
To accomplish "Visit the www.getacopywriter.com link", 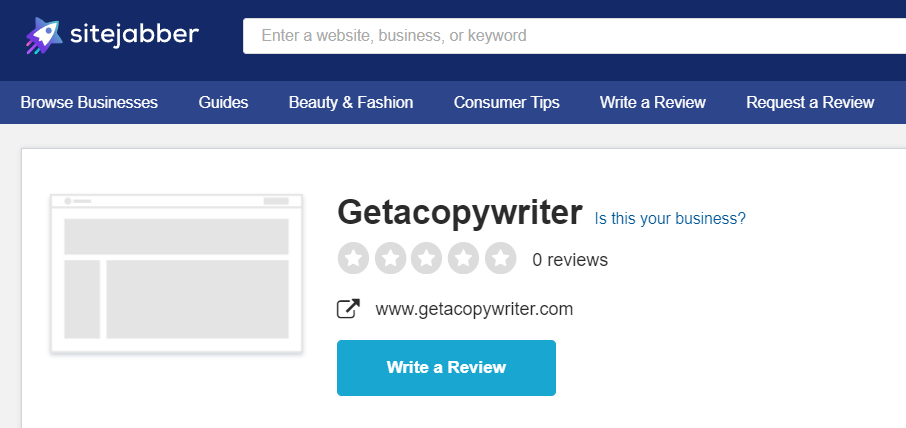I will (474, 309).
